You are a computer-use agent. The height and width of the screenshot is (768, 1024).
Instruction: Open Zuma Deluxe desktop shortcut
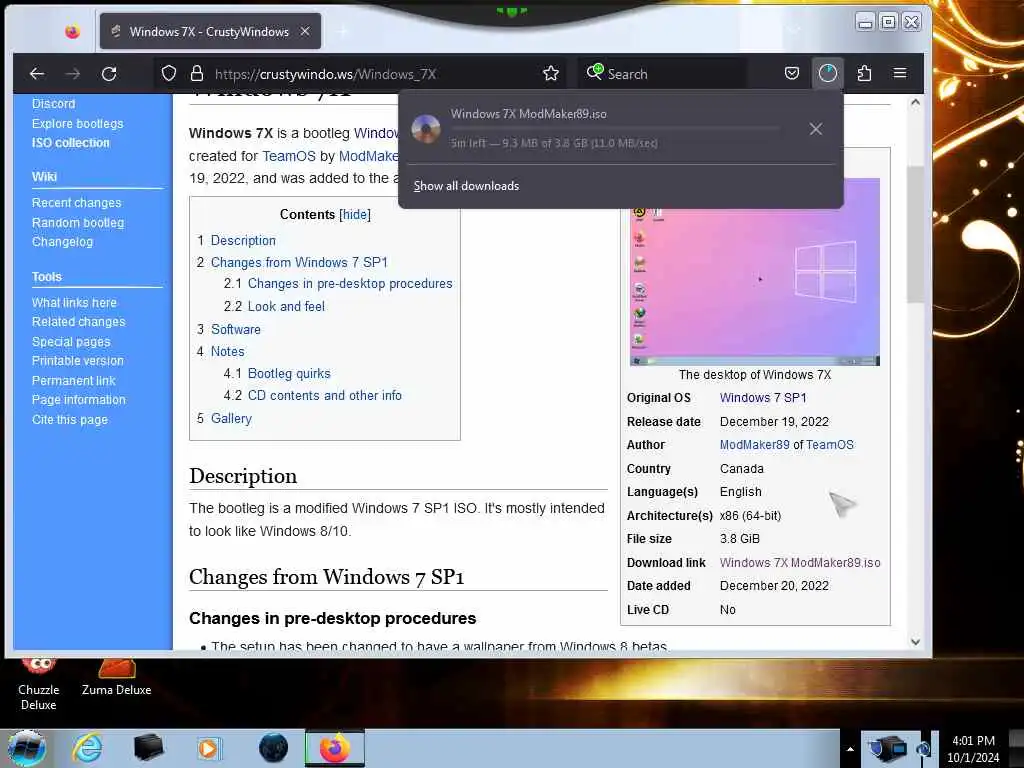[x=116, y=679]
